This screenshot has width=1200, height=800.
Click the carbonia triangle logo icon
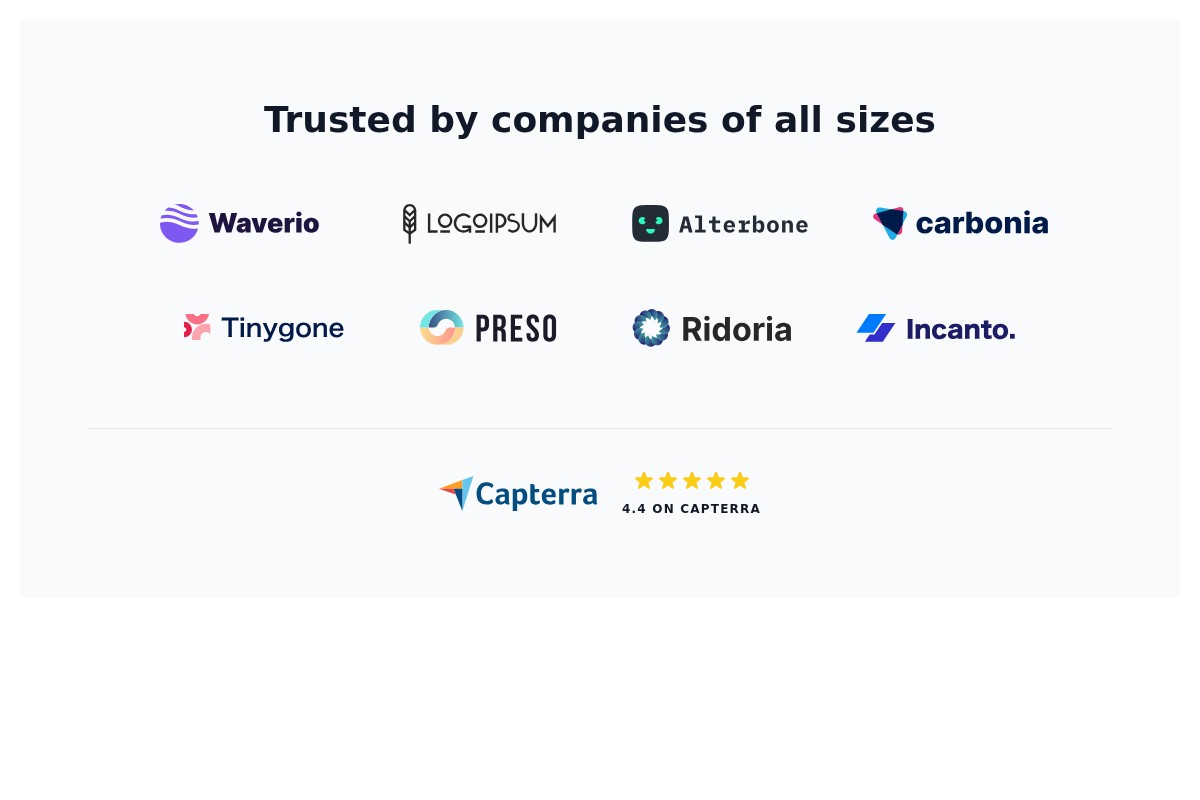coord(889,222)
